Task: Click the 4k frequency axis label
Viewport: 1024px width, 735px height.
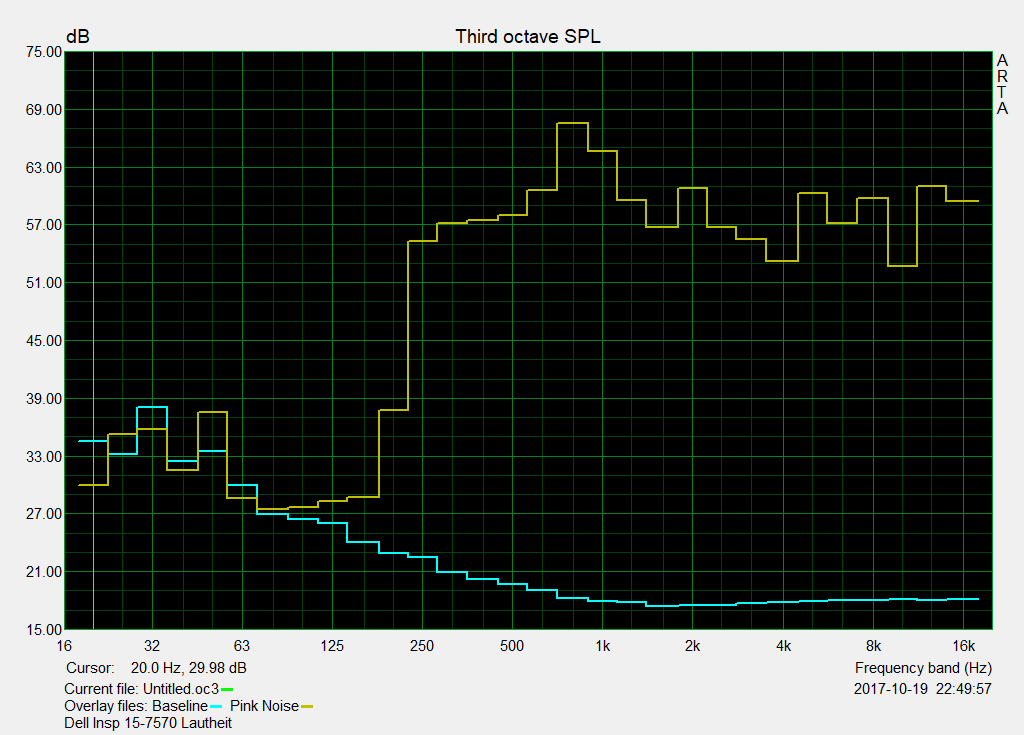Action: pos(783,646)
